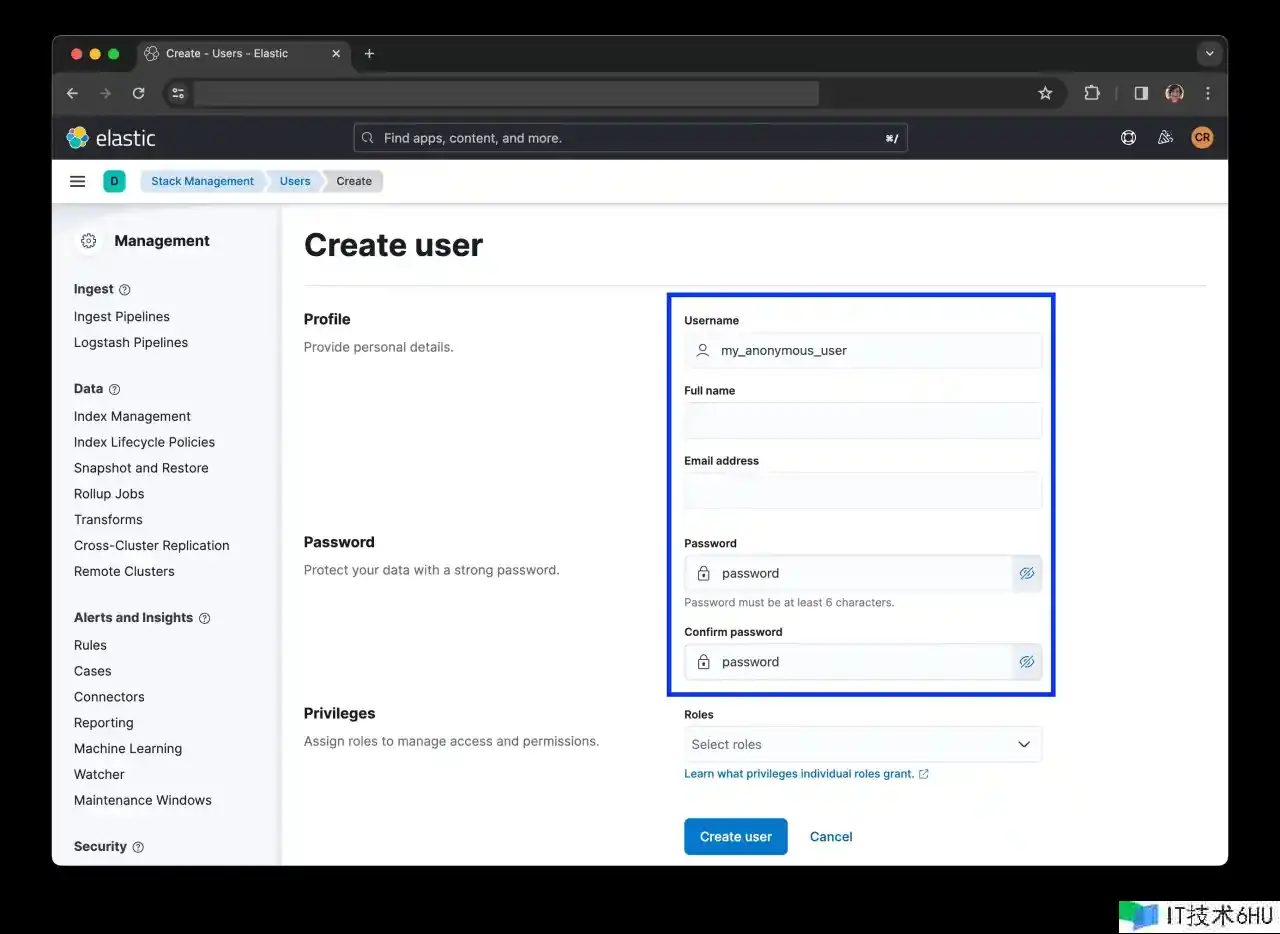Click the green D space selector
This screenshot has width=1280, height=934.
coord(114,181)
